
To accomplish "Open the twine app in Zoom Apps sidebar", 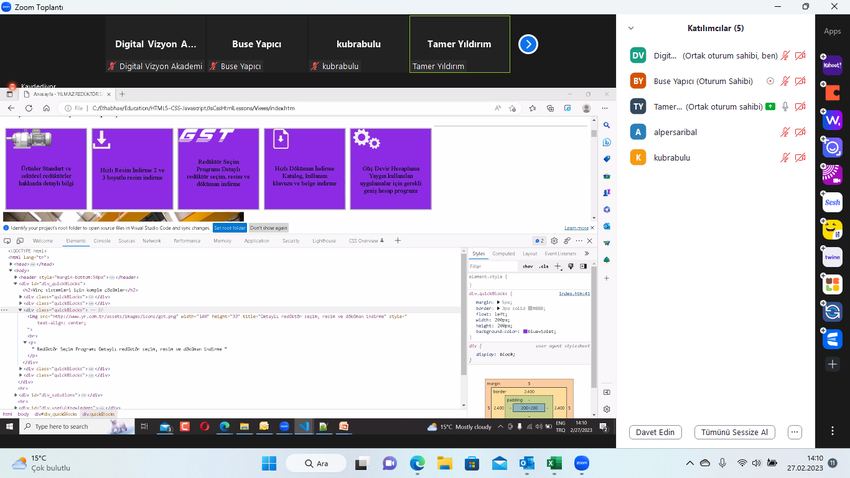I will pos(832,257).
